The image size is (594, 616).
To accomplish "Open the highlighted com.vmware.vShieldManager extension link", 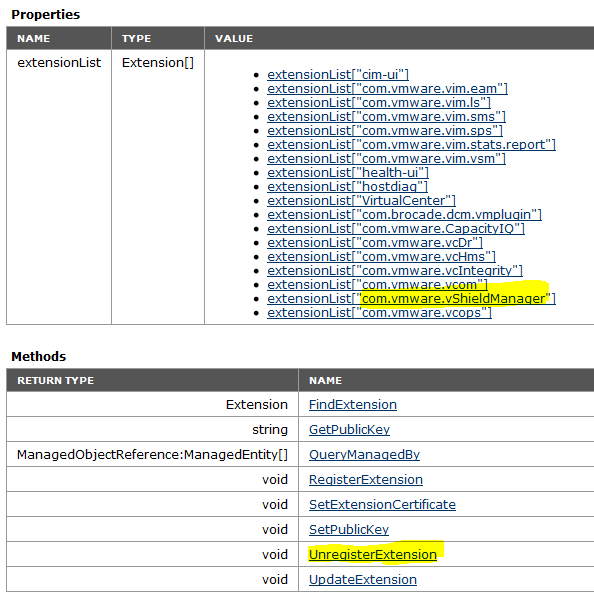I will click(x=411, y=299).
